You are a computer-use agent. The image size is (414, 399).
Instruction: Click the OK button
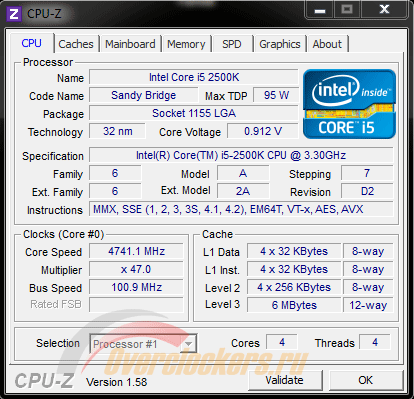(365, 380)
